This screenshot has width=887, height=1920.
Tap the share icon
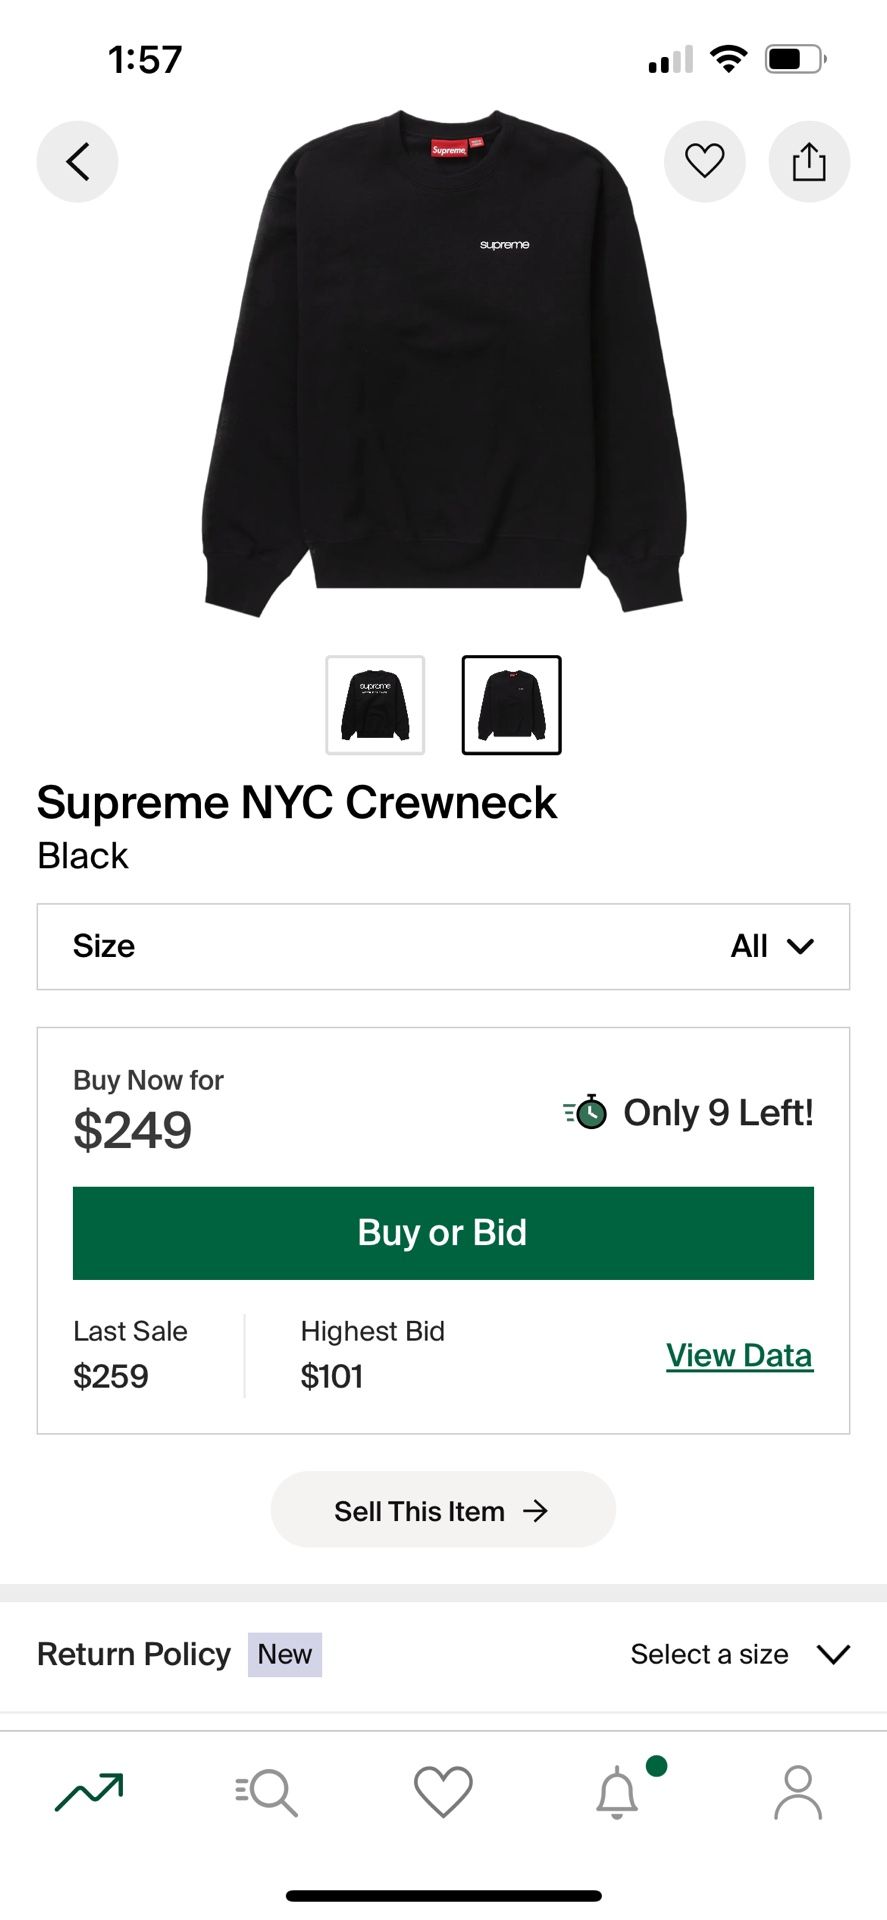[x=809, y=161]
